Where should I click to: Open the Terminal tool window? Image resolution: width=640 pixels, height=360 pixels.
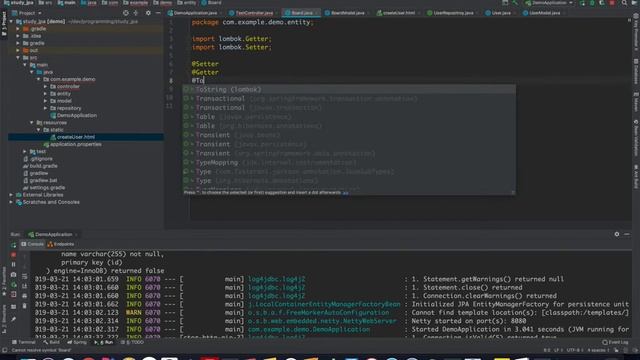tap(24, 342)
